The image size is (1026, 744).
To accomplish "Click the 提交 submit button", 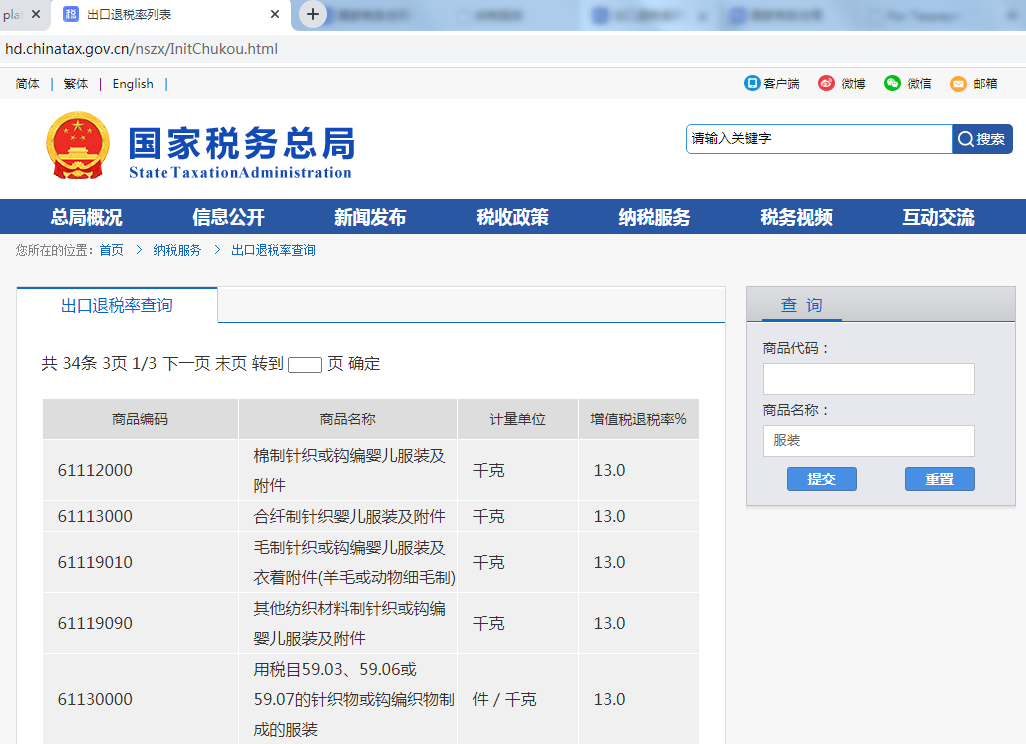I will (x=822, y=479).
